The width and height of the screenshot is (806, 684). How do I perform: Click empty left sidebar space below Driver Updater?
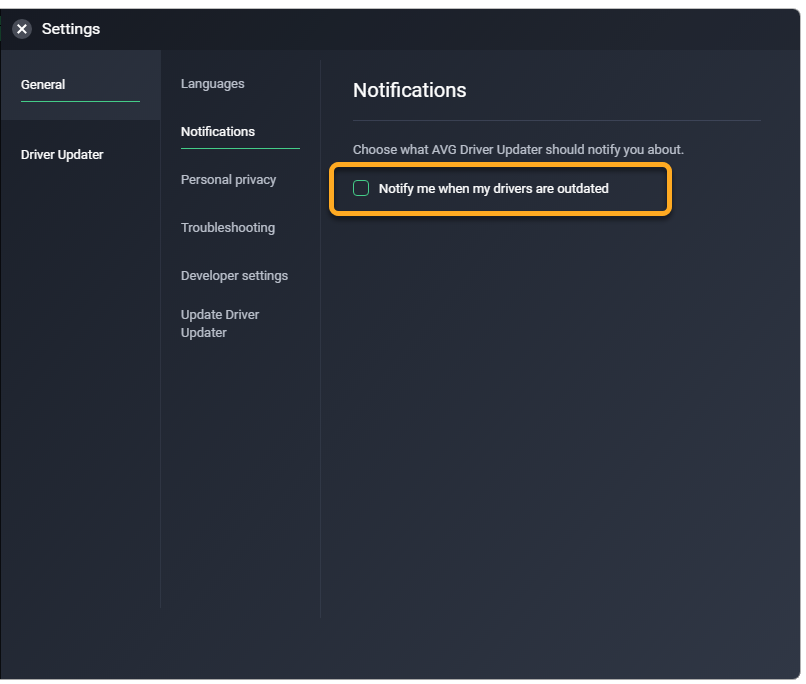pos(80,400)
